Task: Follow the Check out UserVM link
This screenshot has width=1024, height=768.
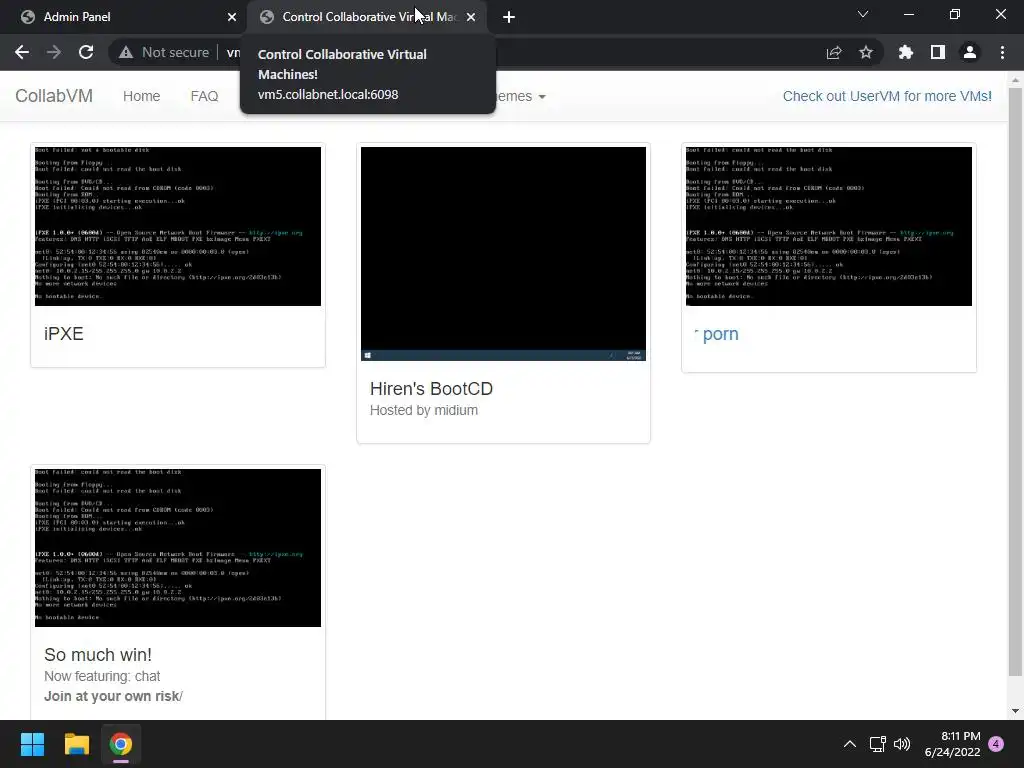Action: click(x=887, y=96)
